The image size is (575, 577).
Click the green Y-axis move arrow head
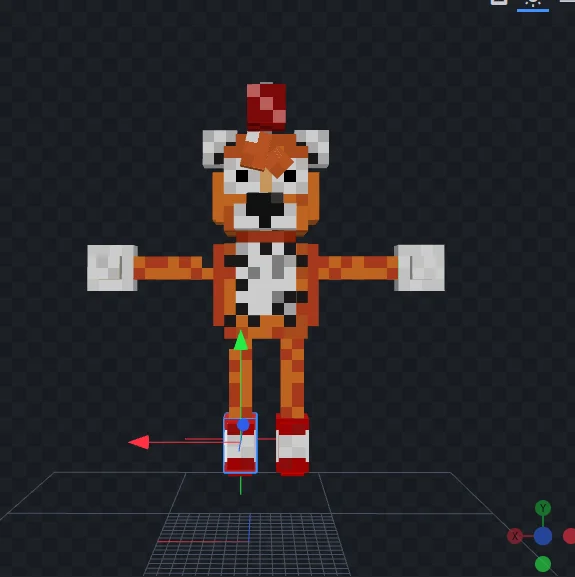[x=241, y=340]
